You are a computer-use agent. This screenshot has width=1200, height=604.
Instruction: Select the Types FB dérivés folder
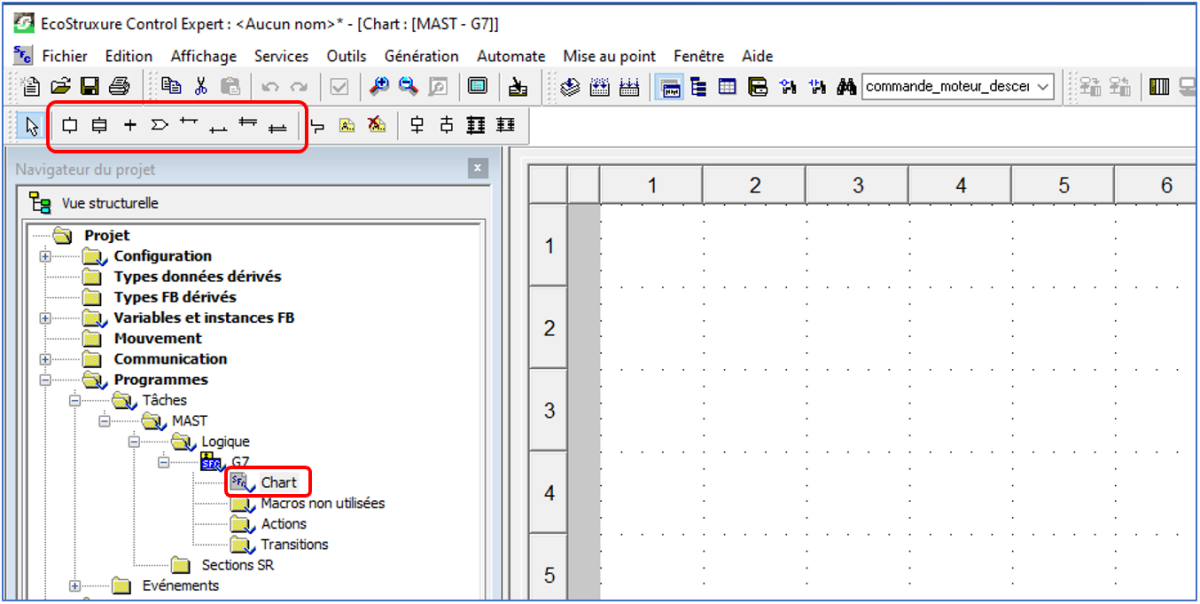tap(175, 297)
